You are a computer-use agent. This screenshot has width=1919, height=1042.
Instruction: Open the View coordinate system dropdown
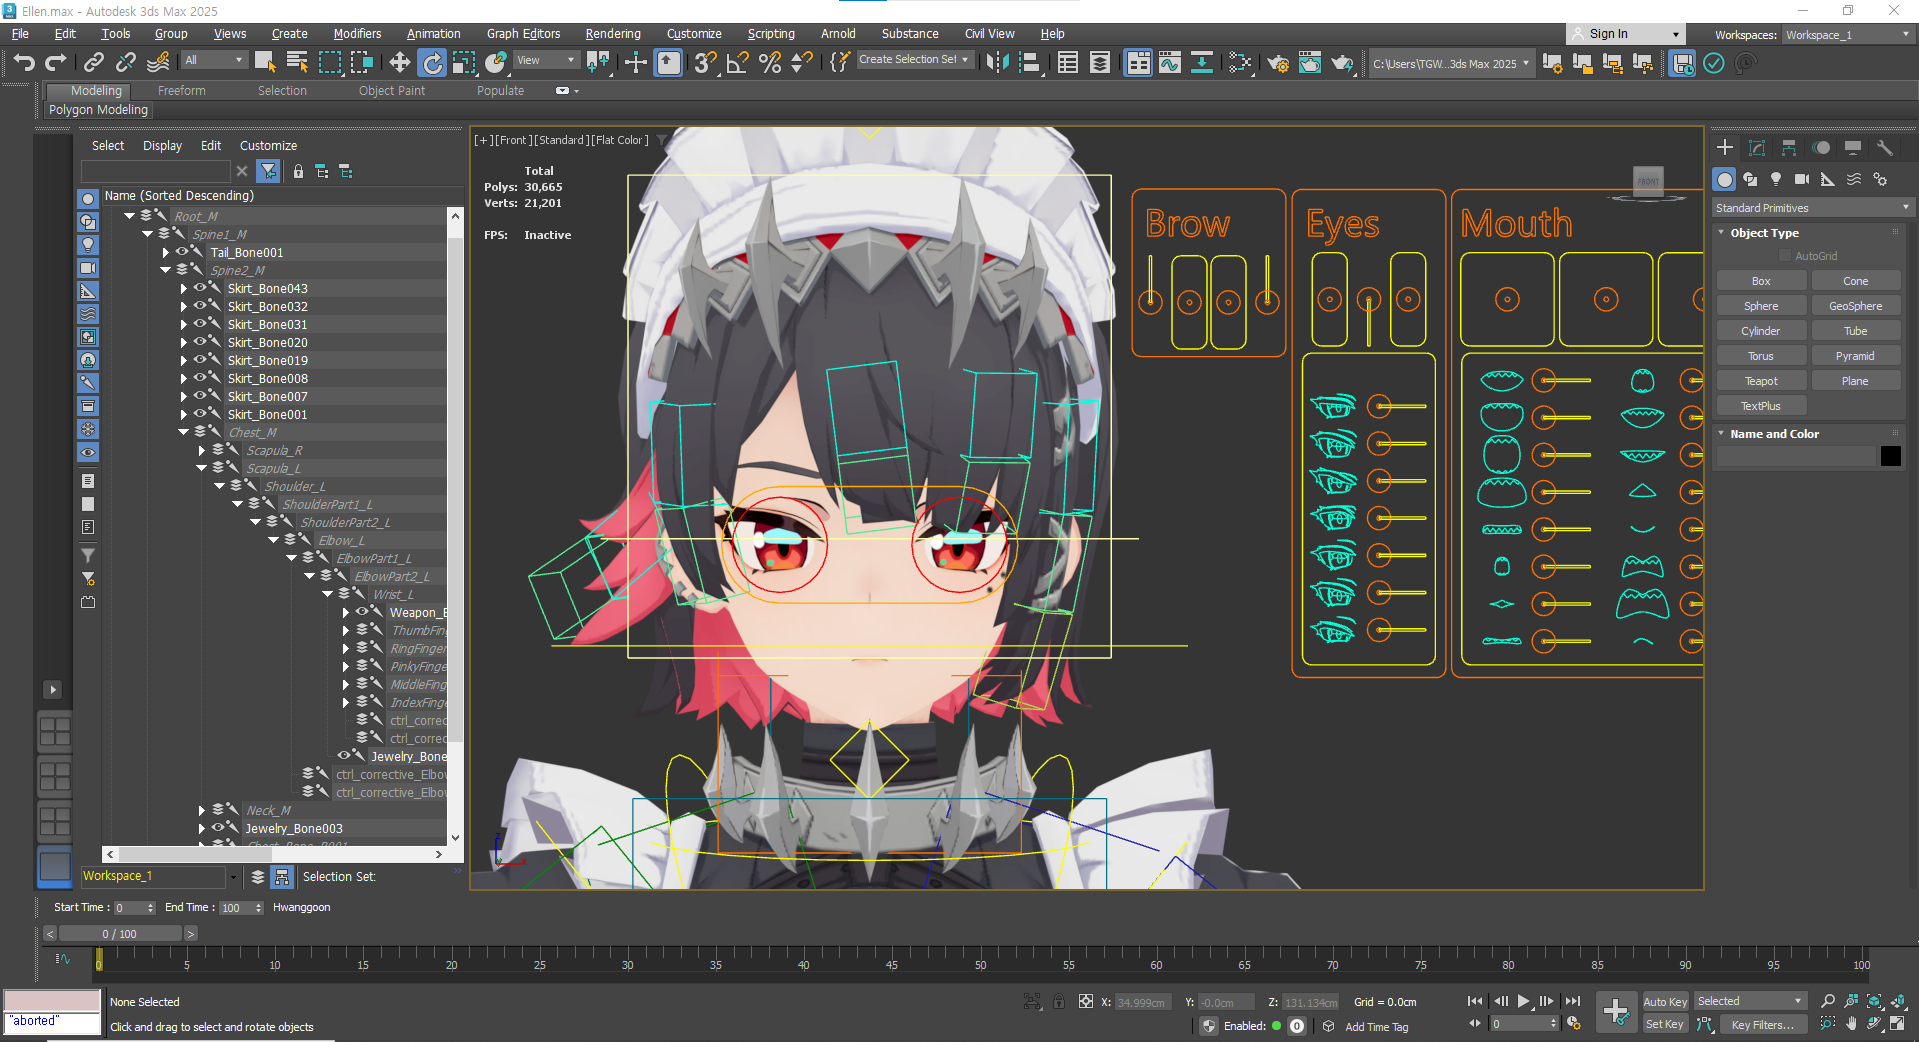click(546, 60)
